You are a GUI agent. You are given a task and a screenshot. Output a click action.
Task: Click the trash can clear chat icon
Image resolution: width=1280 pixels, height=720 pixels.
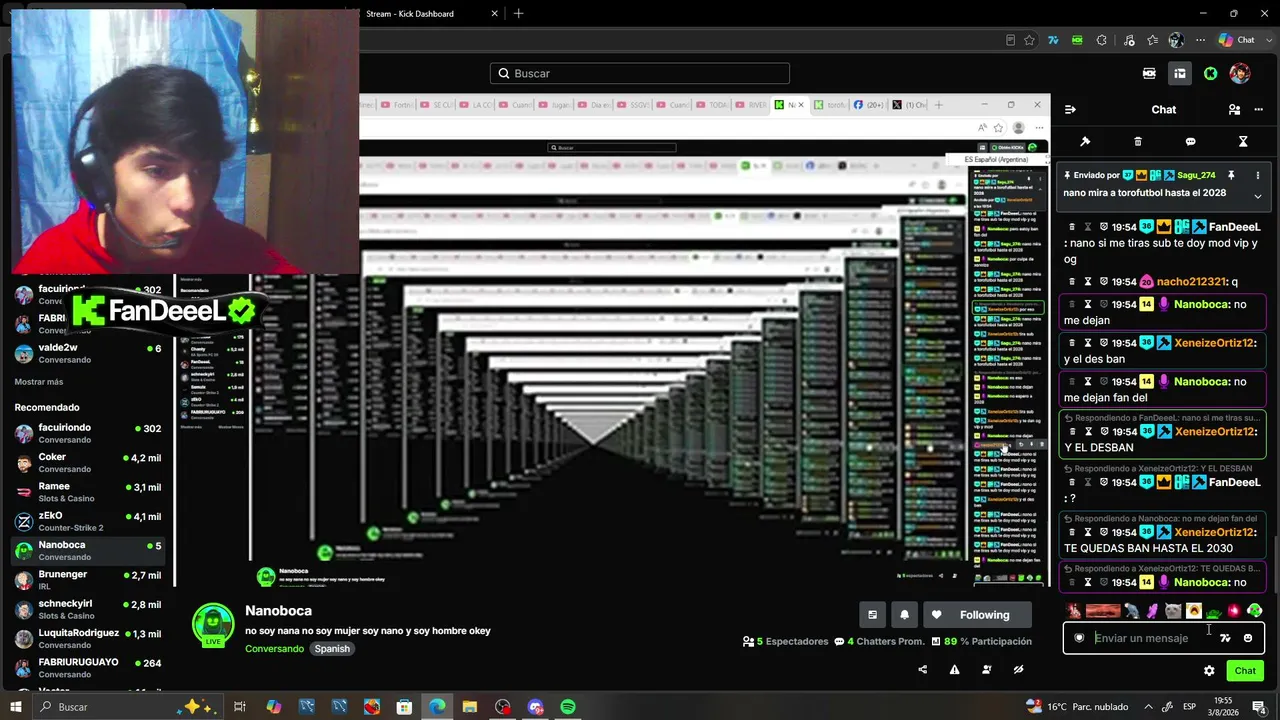(x=1138, y=142)
